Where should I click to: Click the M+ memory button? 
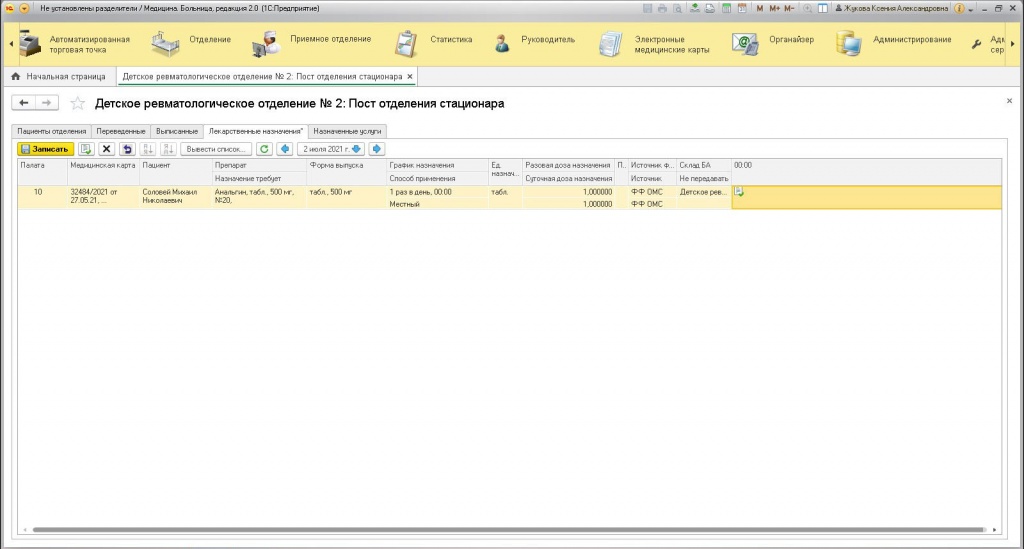[775, 8]
